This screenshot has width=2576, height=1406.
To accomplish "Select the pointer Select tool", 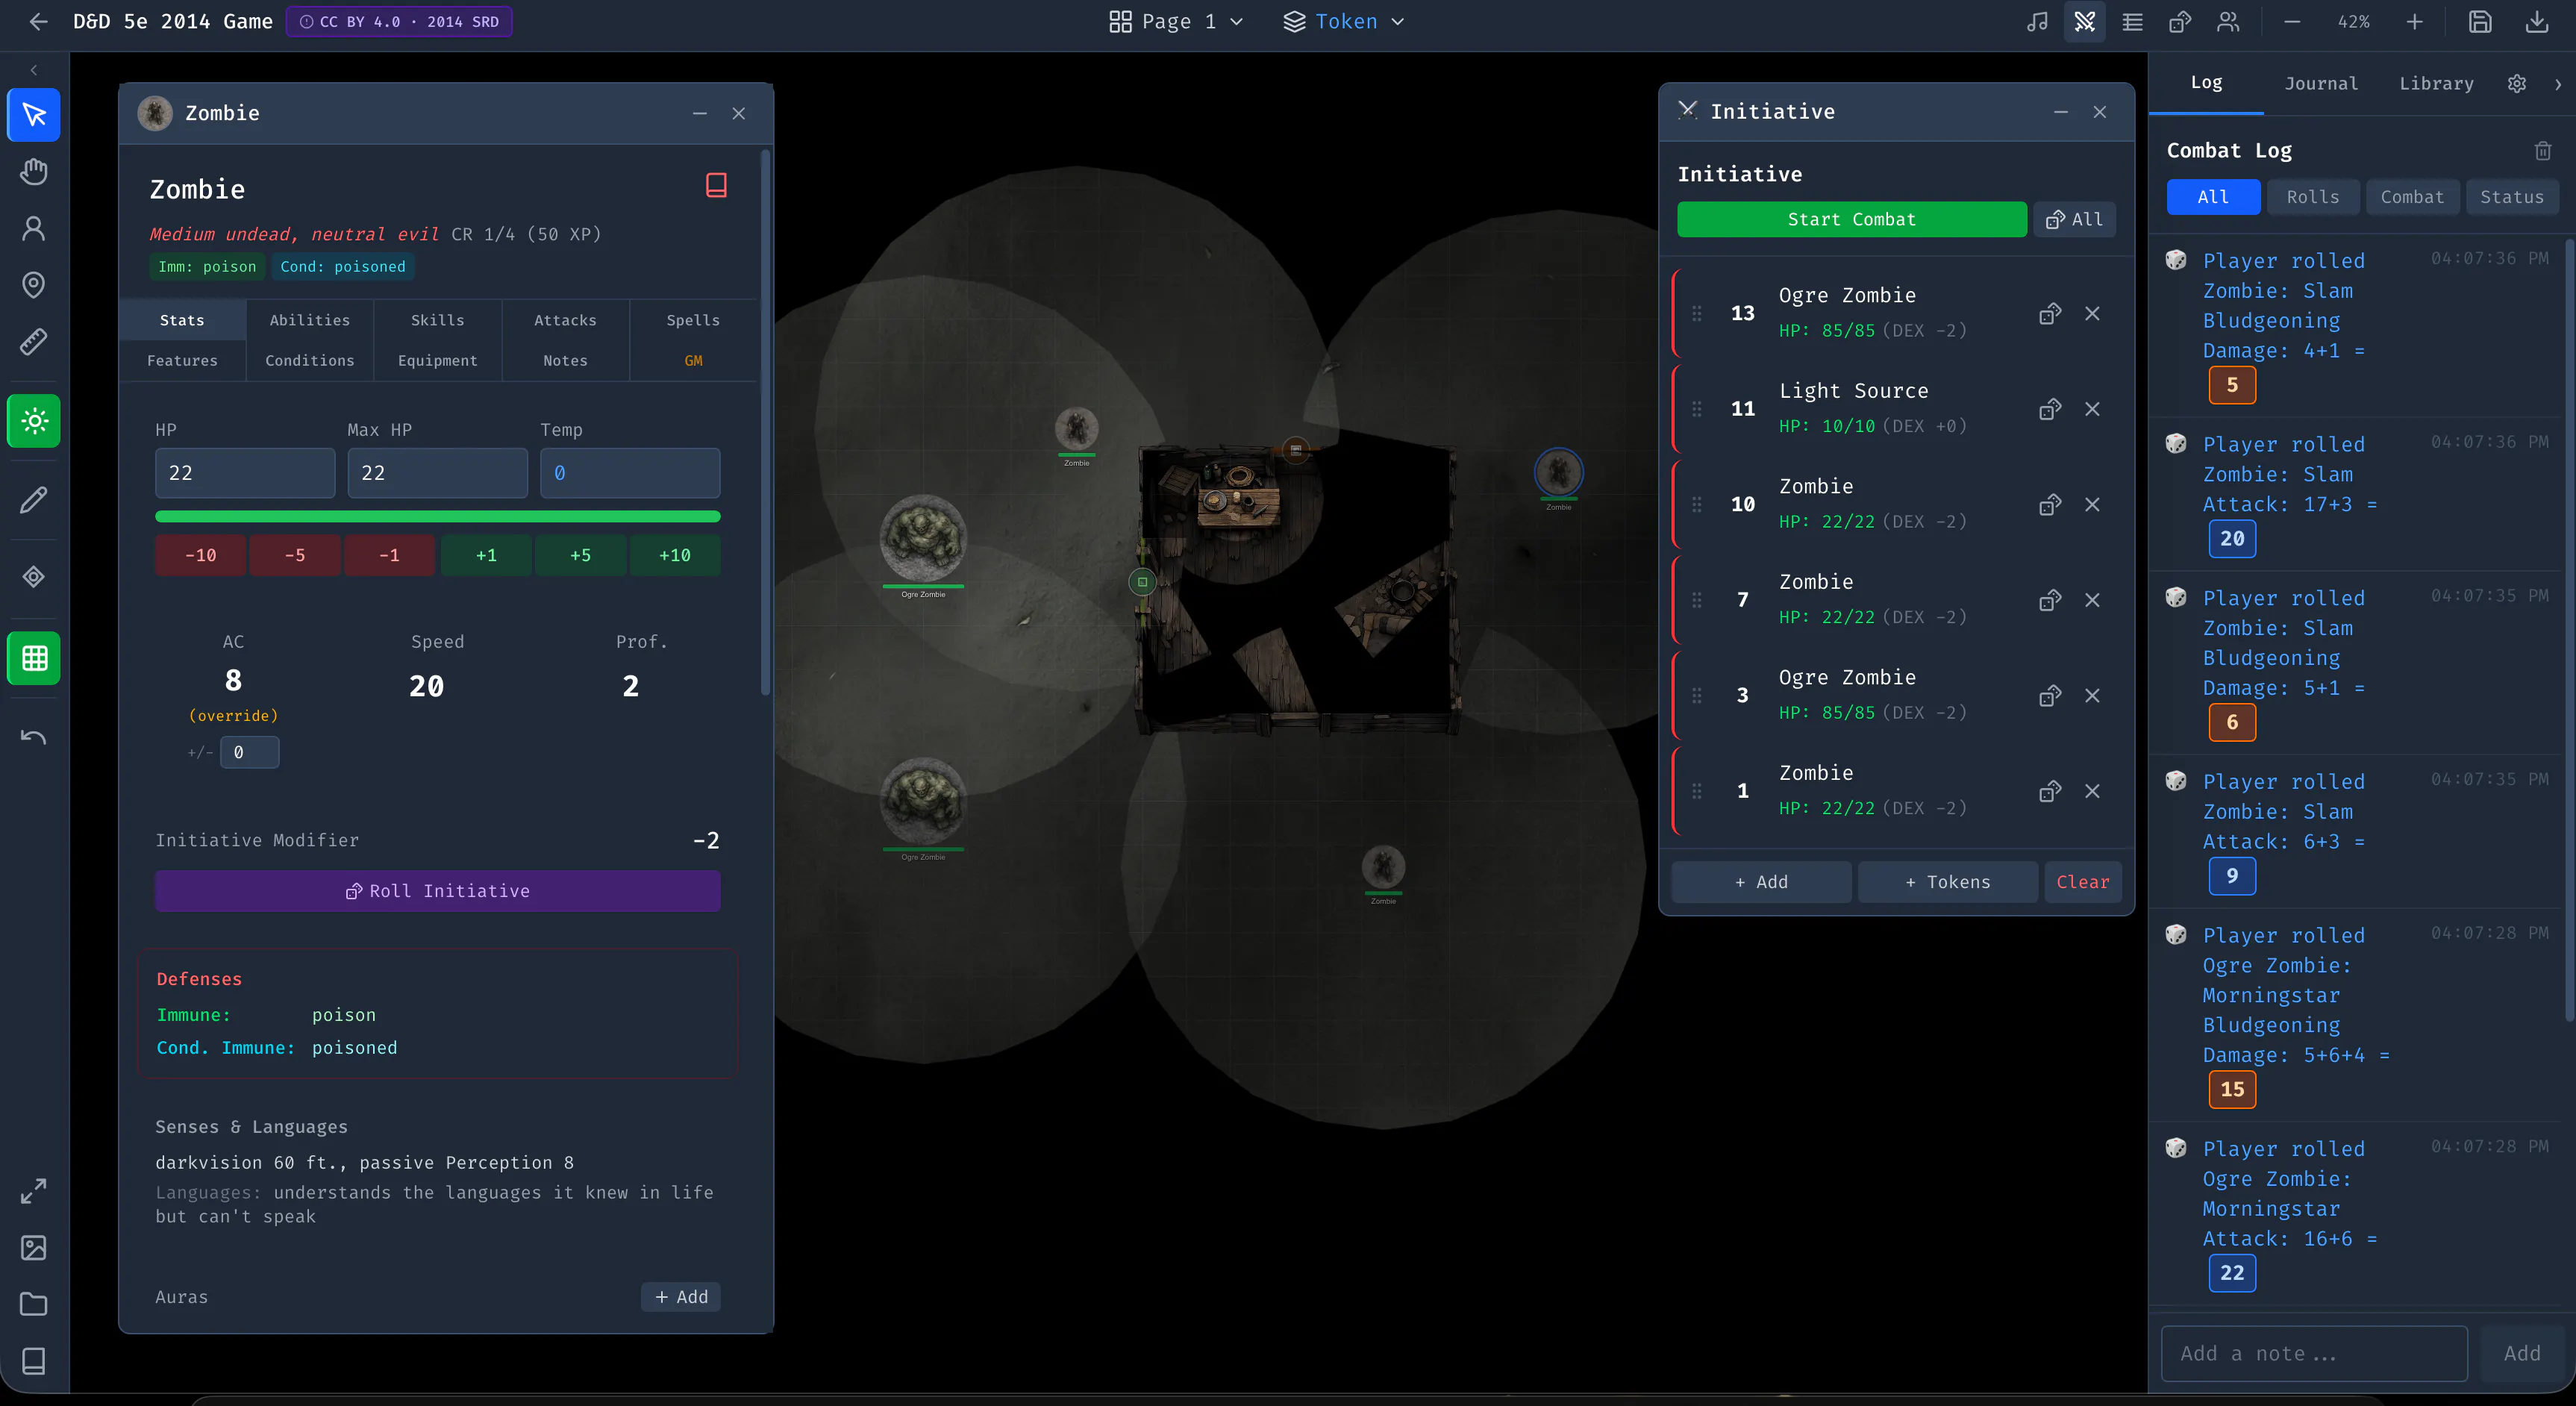I will click(34, 115).
